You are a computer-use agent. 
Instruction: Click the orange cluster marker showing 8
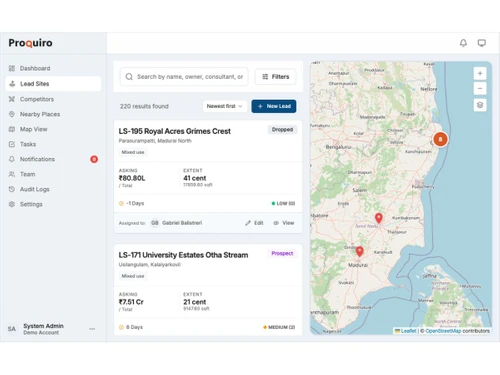tap(440, 139)
